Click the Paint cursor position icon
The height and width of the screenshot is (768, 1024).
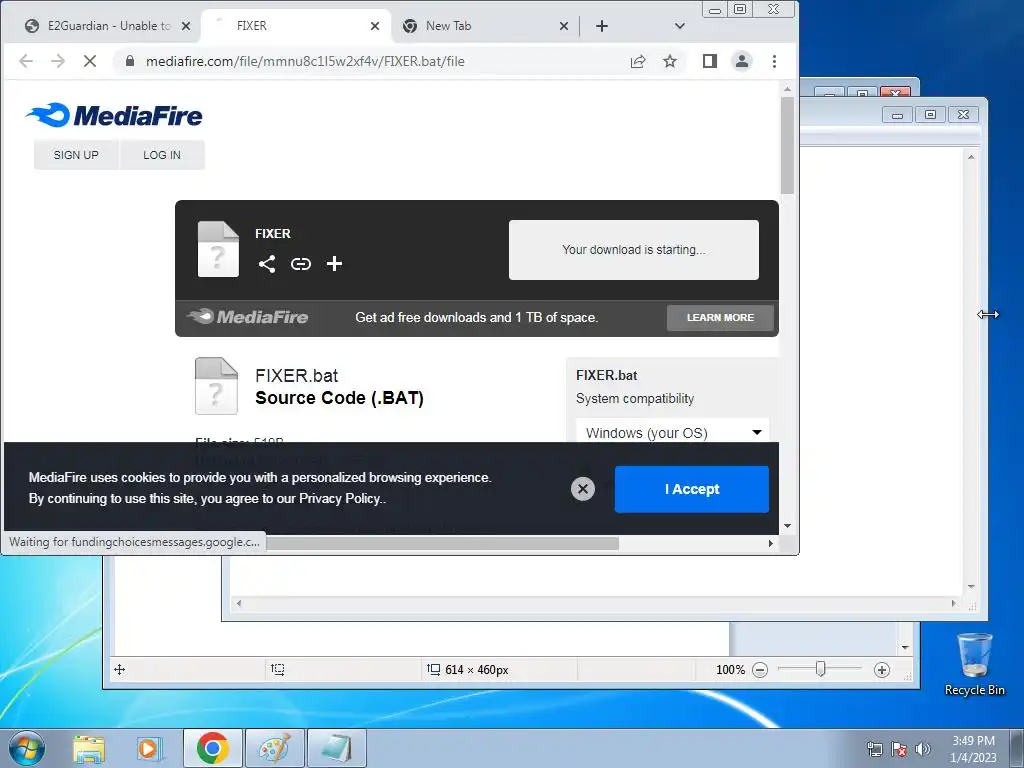(120, 669)
